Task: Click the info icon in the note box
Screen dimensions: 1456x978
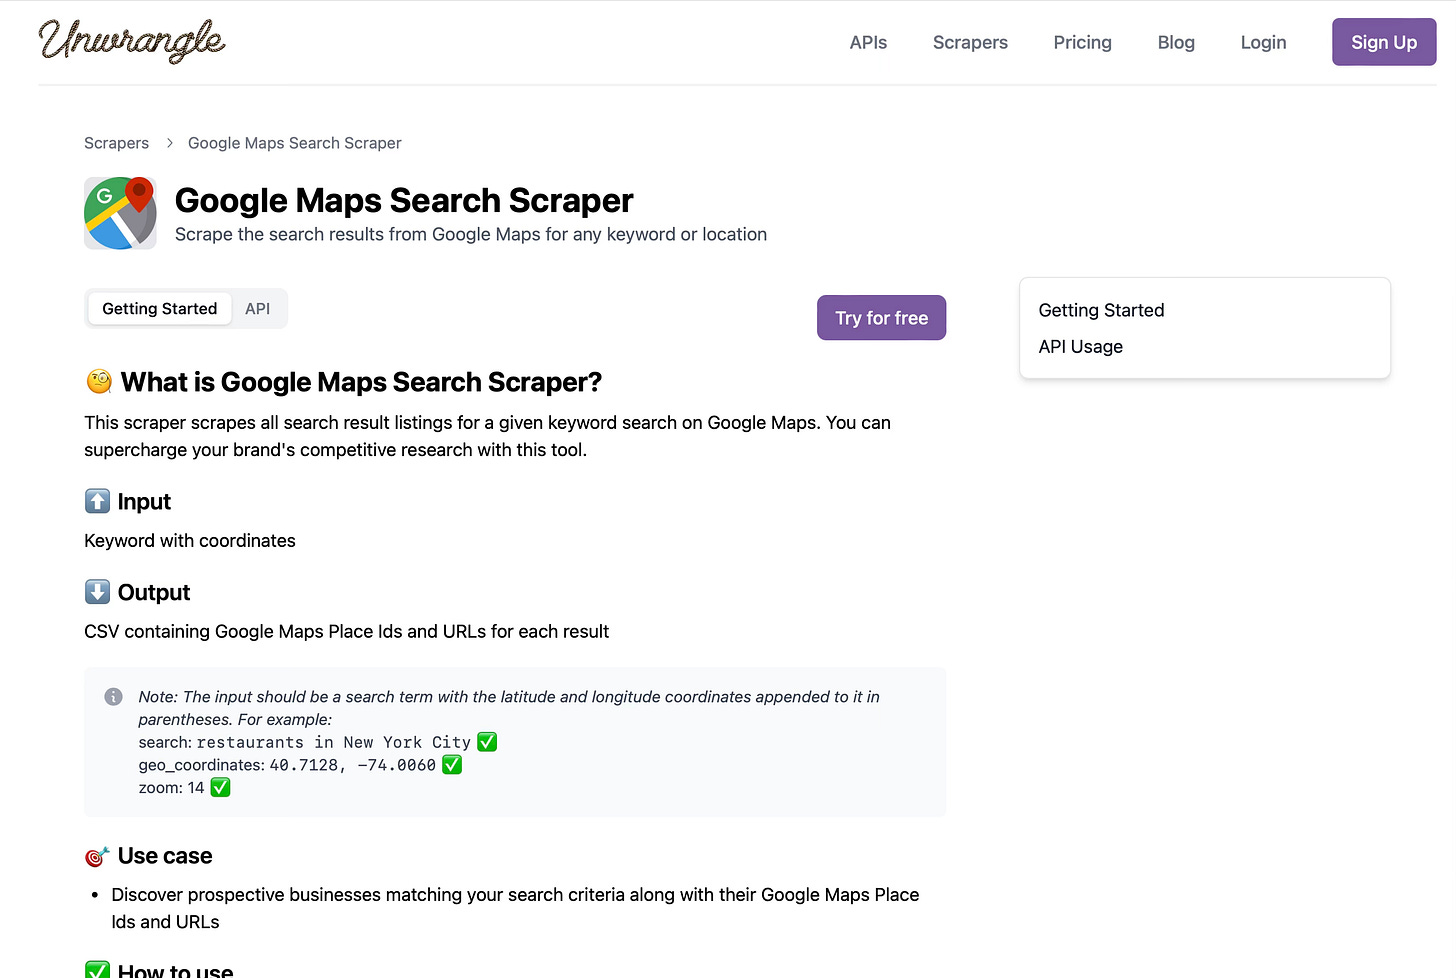Action: point(114,696)
